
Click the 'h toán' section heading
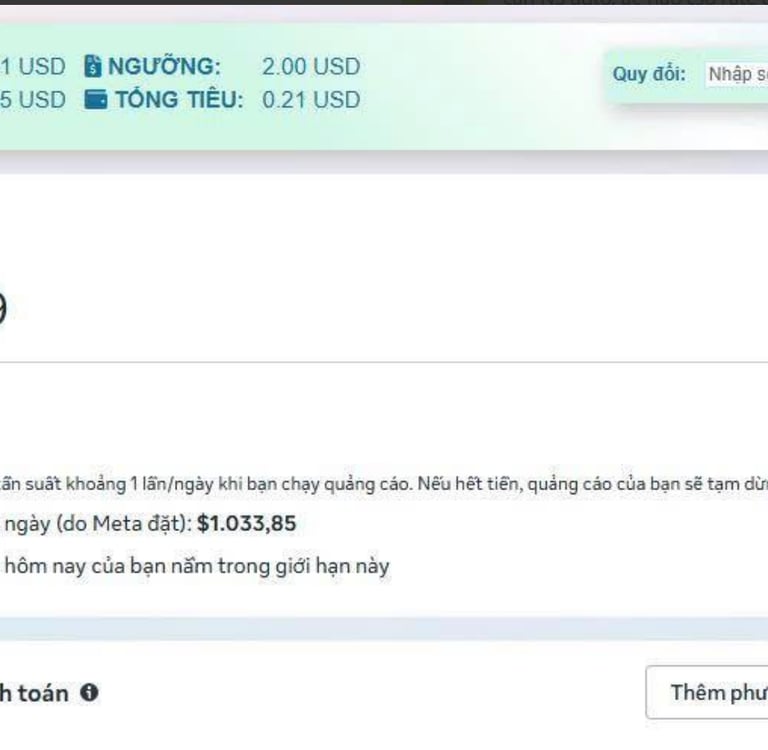34,693
